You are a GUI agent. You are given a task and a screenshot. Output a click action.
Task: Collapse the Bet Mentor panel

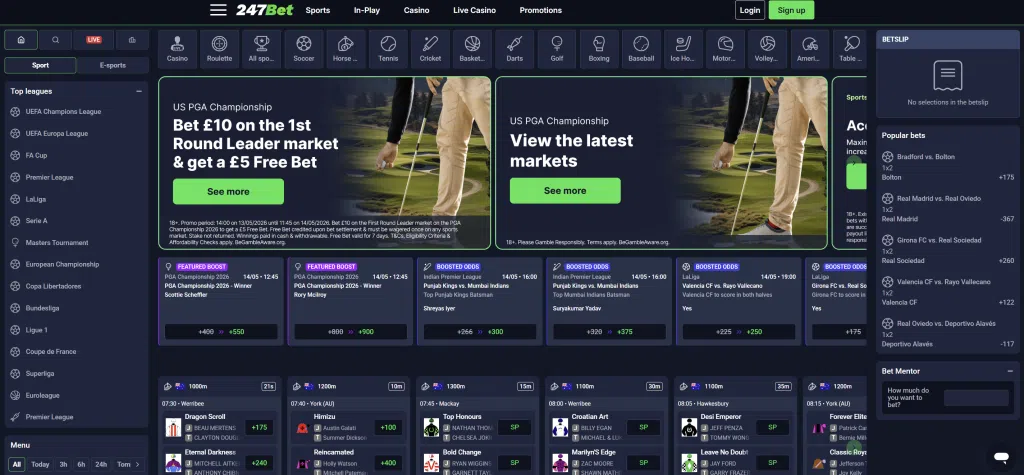coord(1010,371)
